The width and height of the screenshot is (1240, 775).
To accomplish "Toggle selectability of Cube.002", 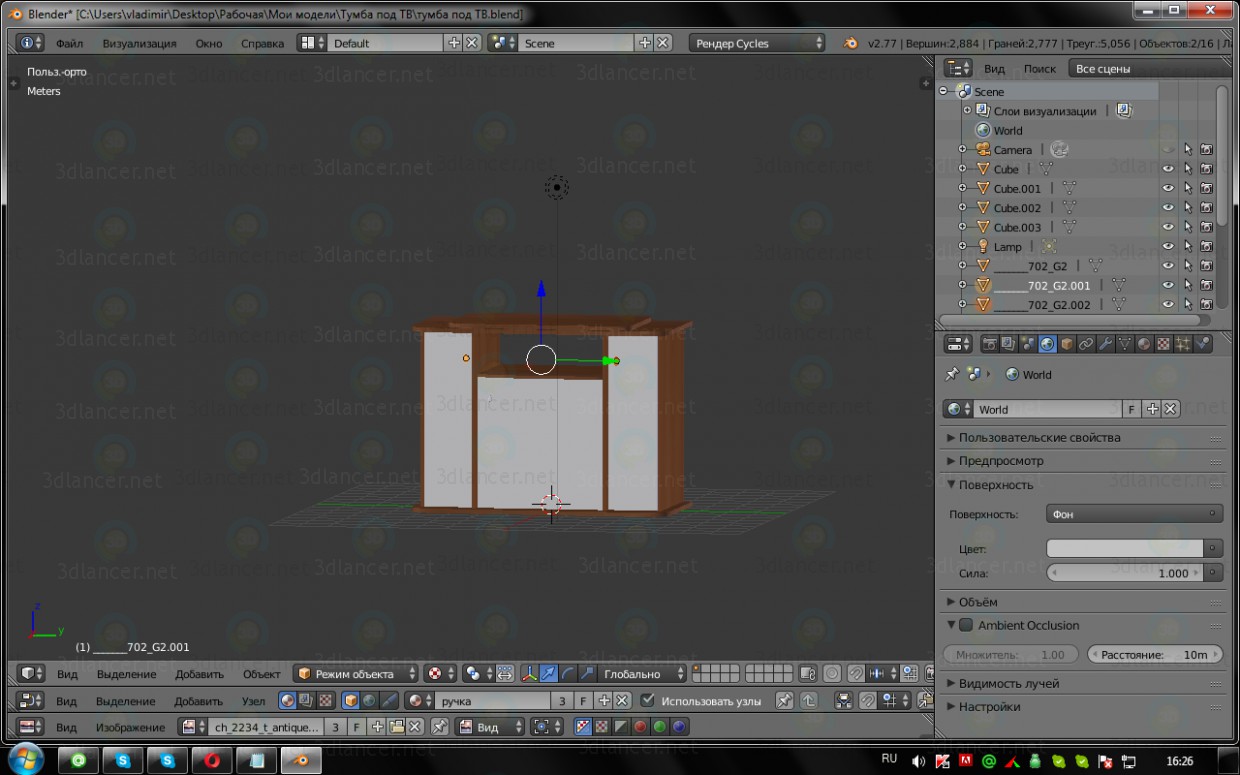I will coord(1187,208).
